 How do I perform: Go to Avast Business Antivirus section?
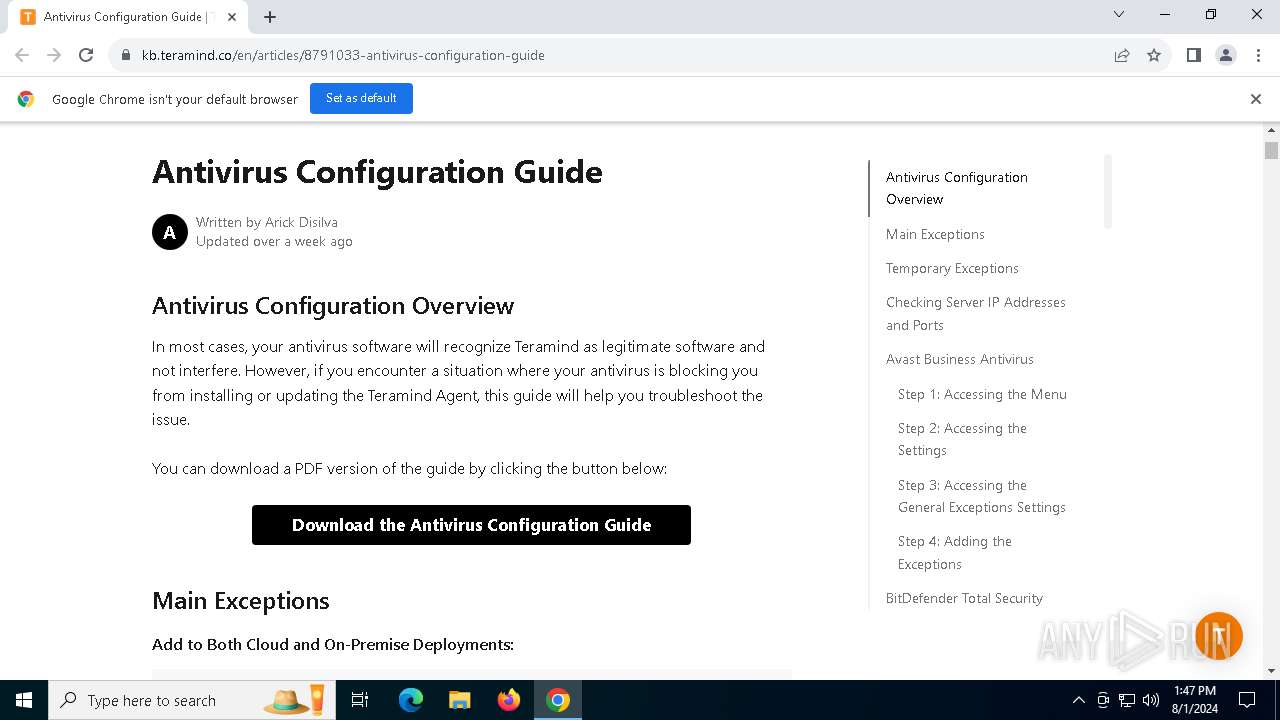[960, 359]
